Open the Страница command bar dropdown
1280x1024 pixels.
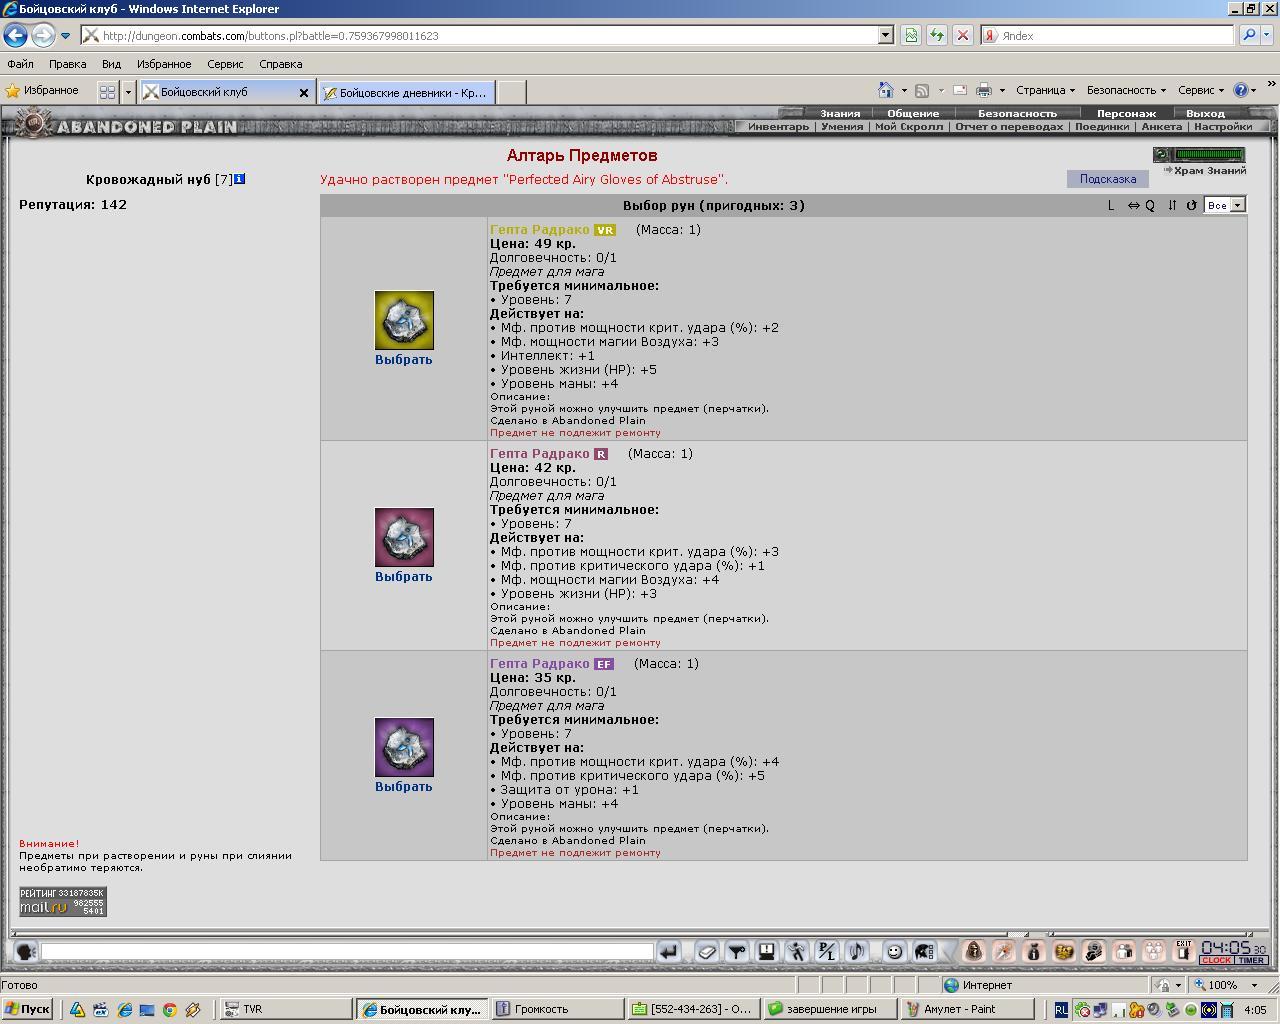(x=1045, y=90)
